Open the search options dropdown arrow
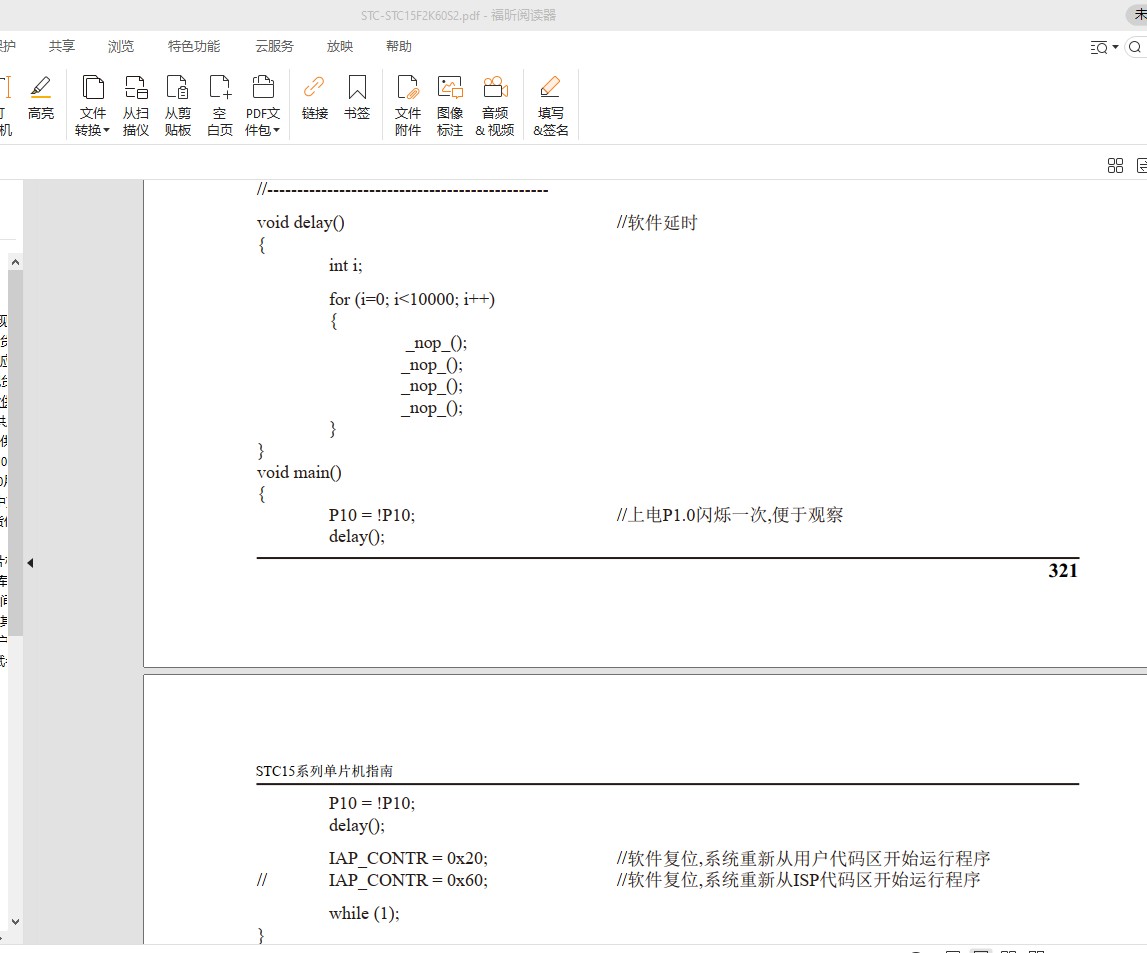 tap(1115, 48)
